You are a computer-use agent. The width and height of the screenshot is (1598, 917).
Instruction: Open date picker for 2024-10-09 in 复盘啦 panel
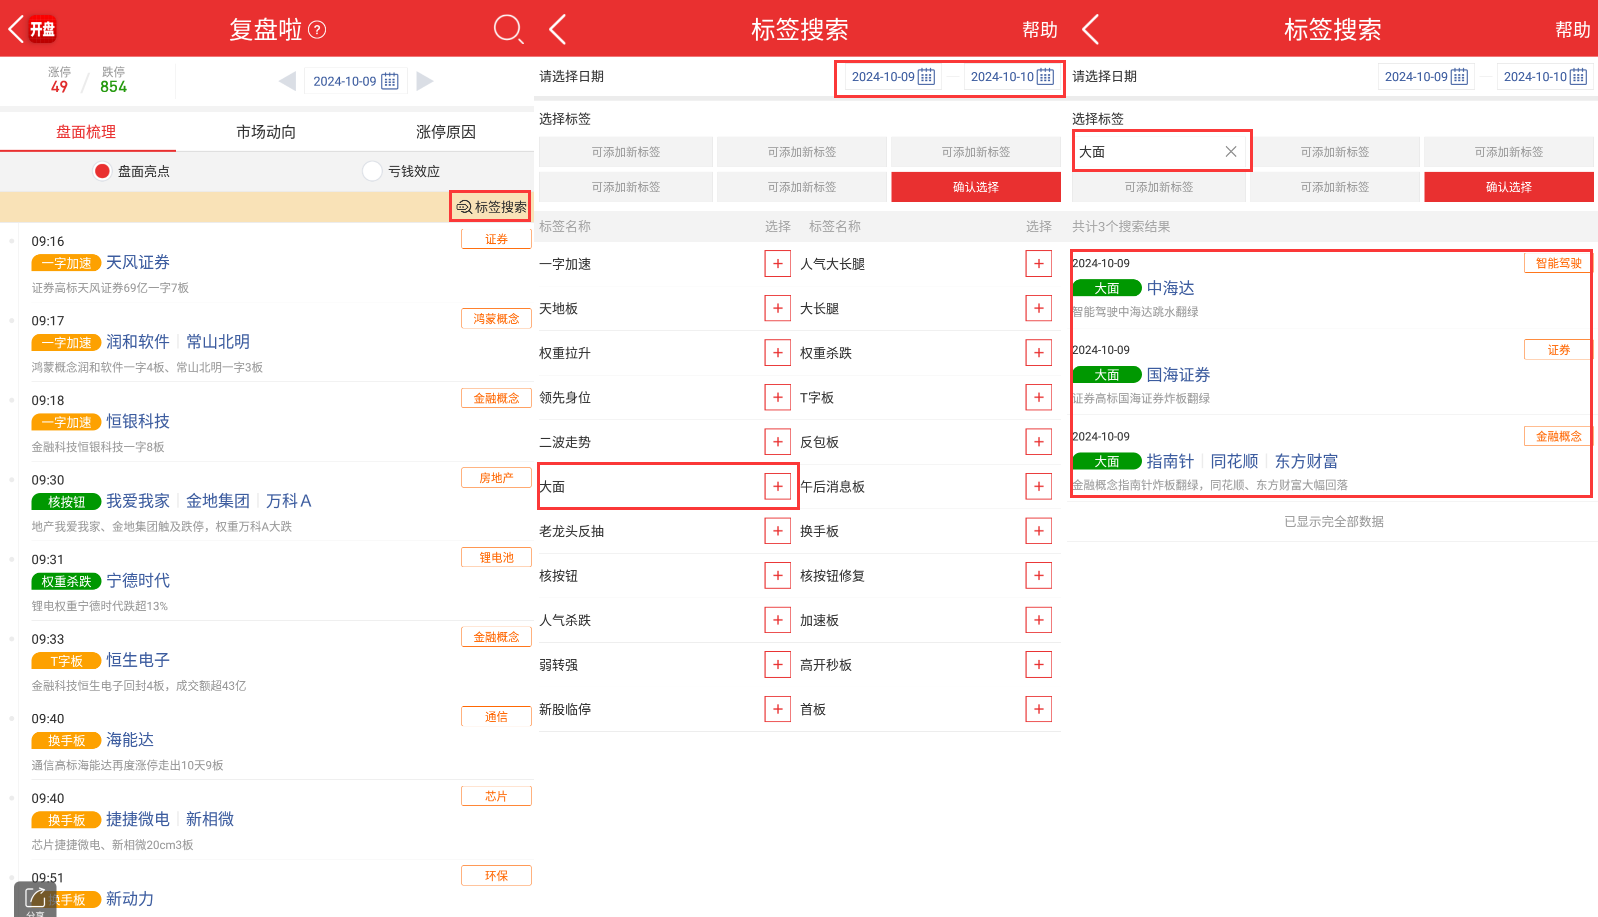(x=355, y=81)
